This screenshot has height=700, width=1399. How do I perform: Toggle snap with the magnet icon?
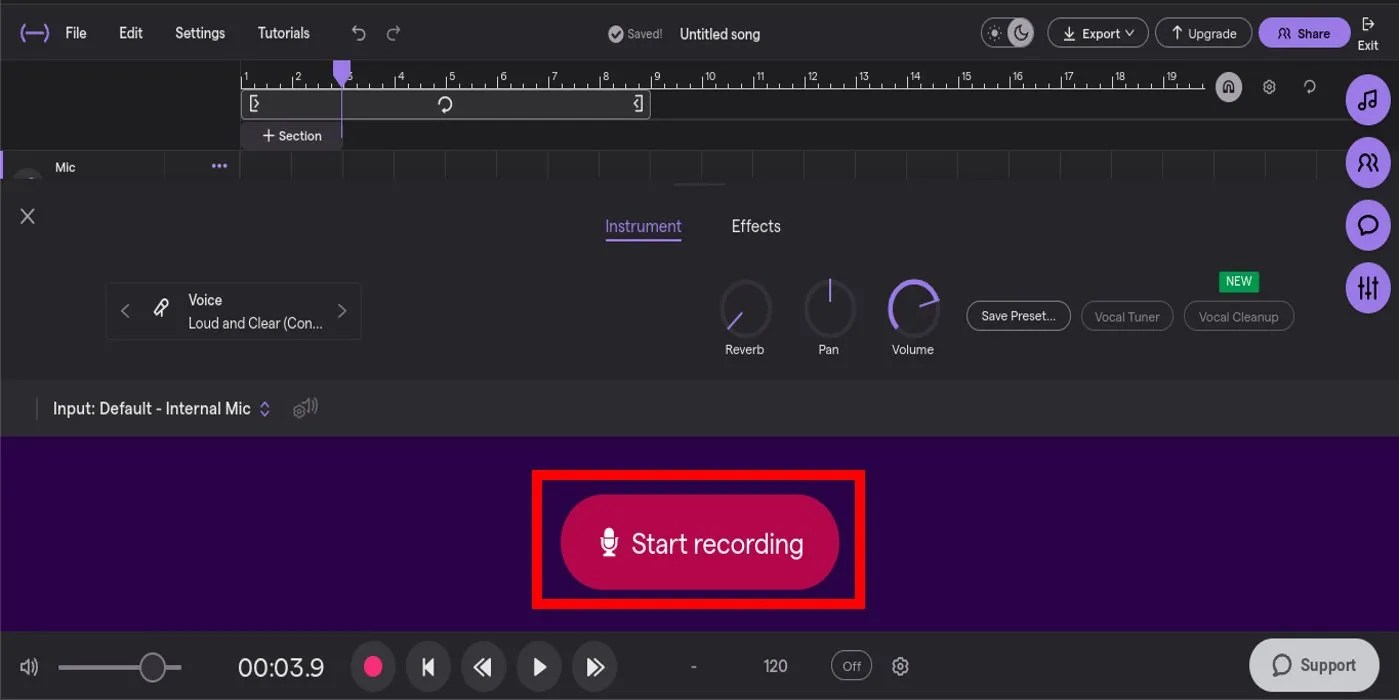click(x=1228, y=87)
